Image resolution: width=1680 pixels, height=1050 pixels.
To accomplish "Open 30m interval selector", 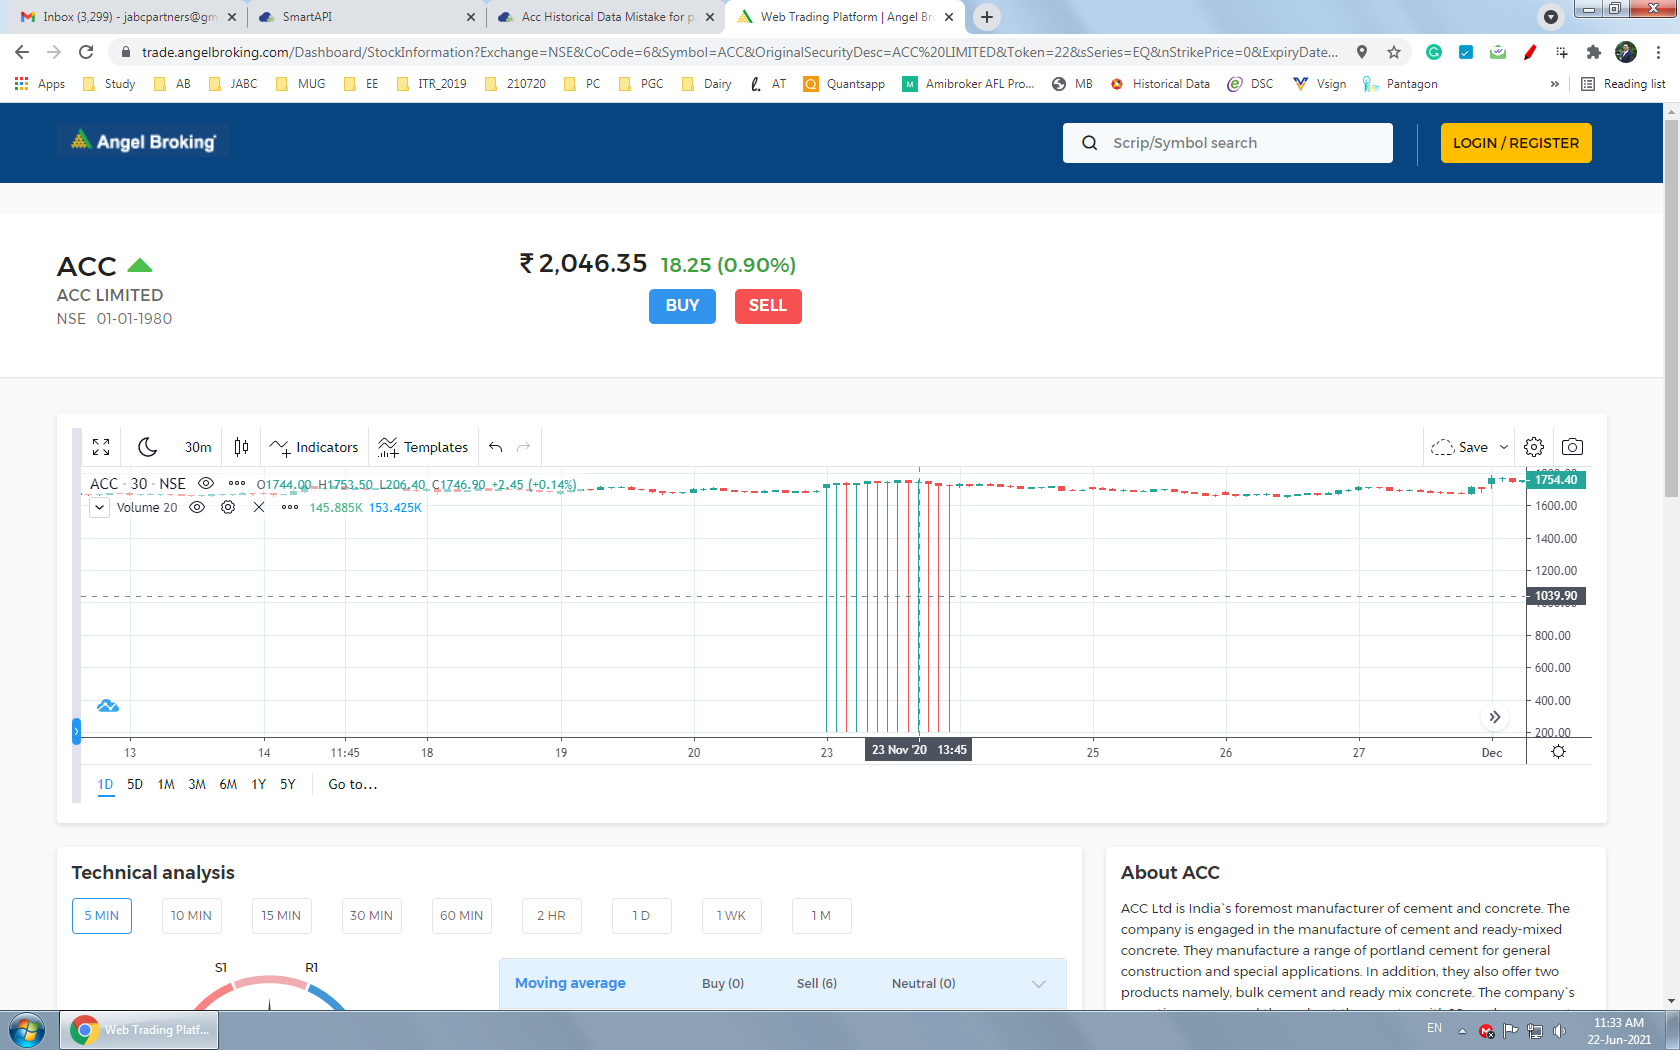I will coord(198,447).
